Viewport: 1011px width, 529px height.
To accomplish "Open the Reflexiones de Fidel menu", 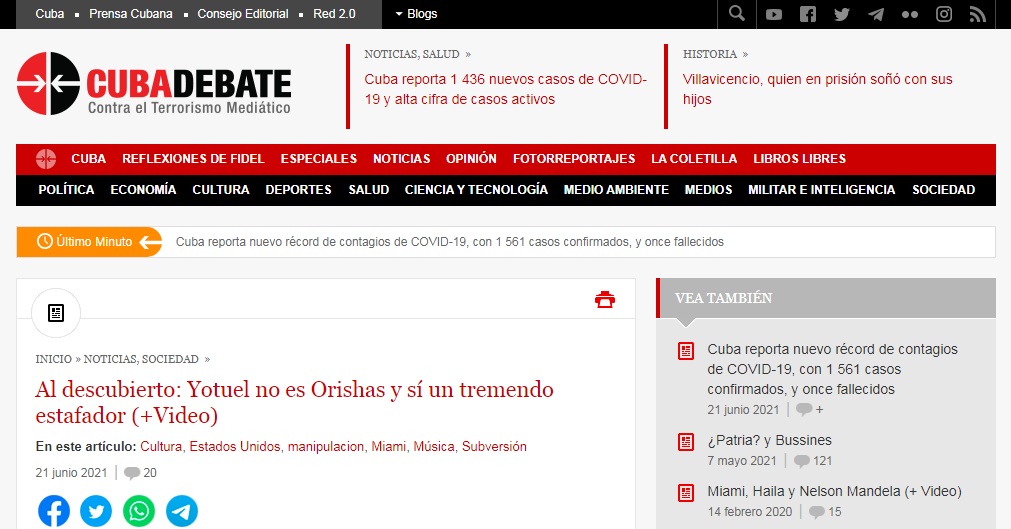I will tap(193, 159).
